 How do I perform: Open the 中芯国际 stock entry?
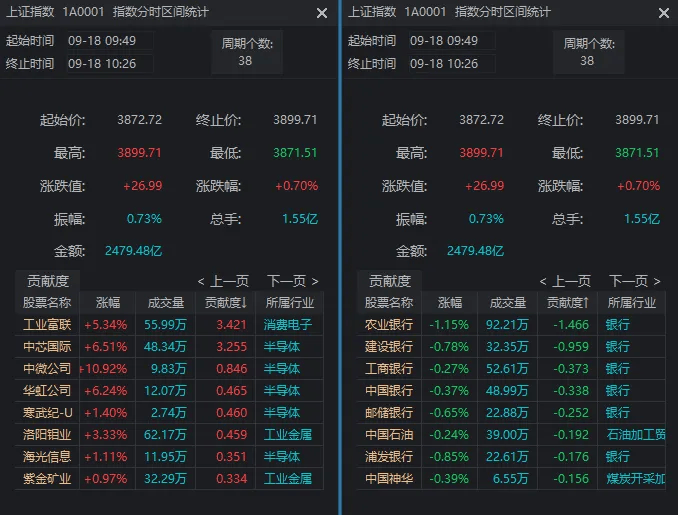[x=48, y=346]
